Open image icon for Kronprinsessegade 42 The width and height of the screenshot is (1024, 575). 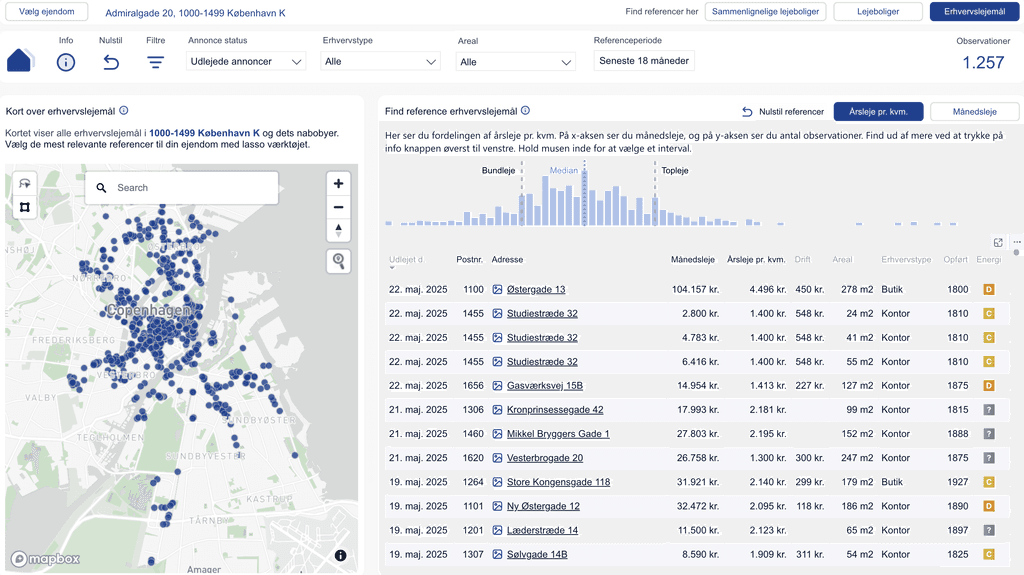click(x=498, y=409)
